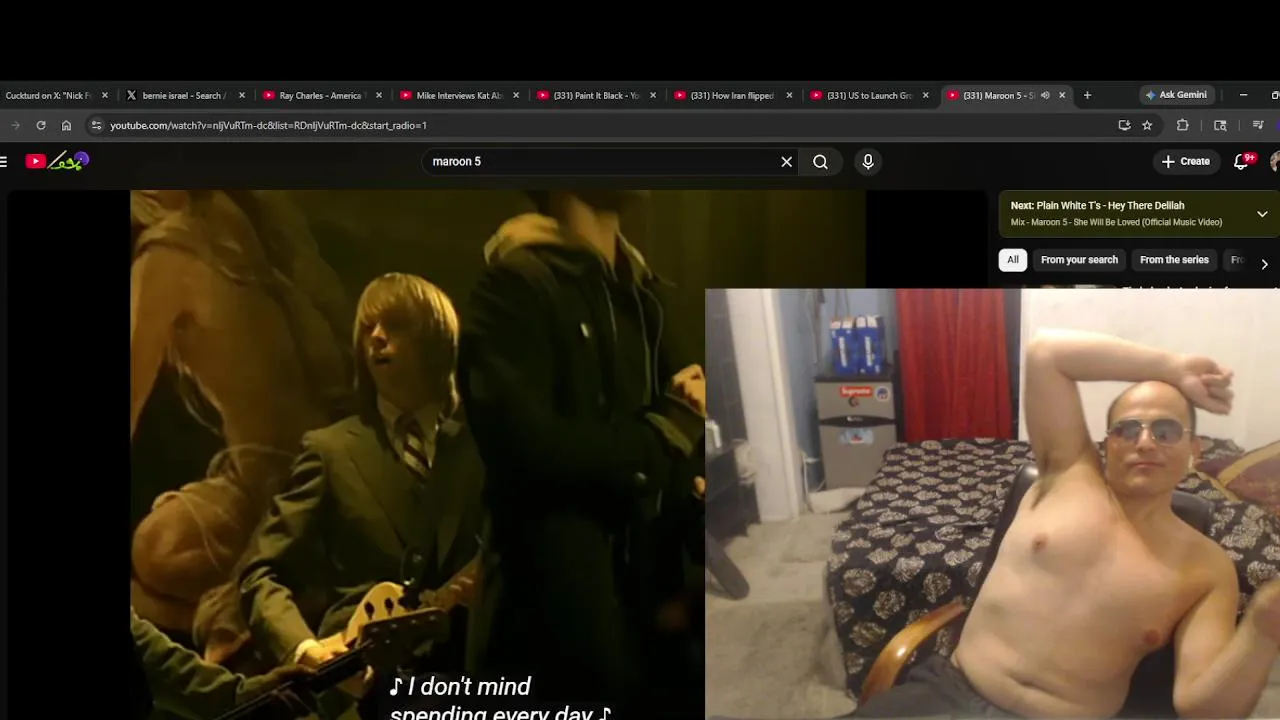Mute the Maroon 5 tab audio icon
The image size is (1280, 720).
click(x=1045, y=95)
